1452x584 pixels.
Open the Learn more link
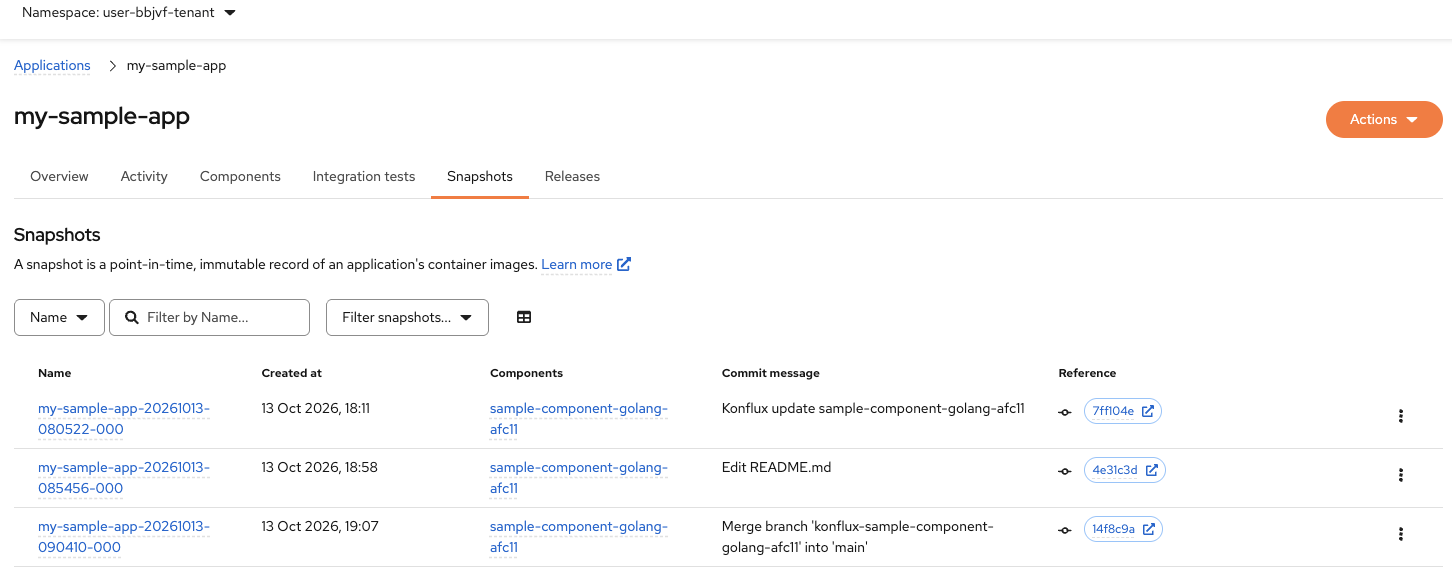click(576, 265)
